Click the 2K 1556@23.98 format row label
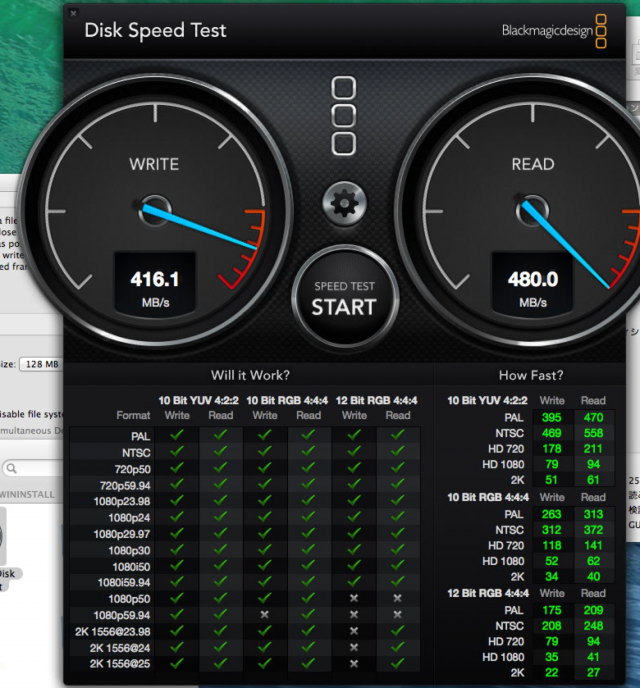This screenshot has width=640, height=689. [113, 631]
